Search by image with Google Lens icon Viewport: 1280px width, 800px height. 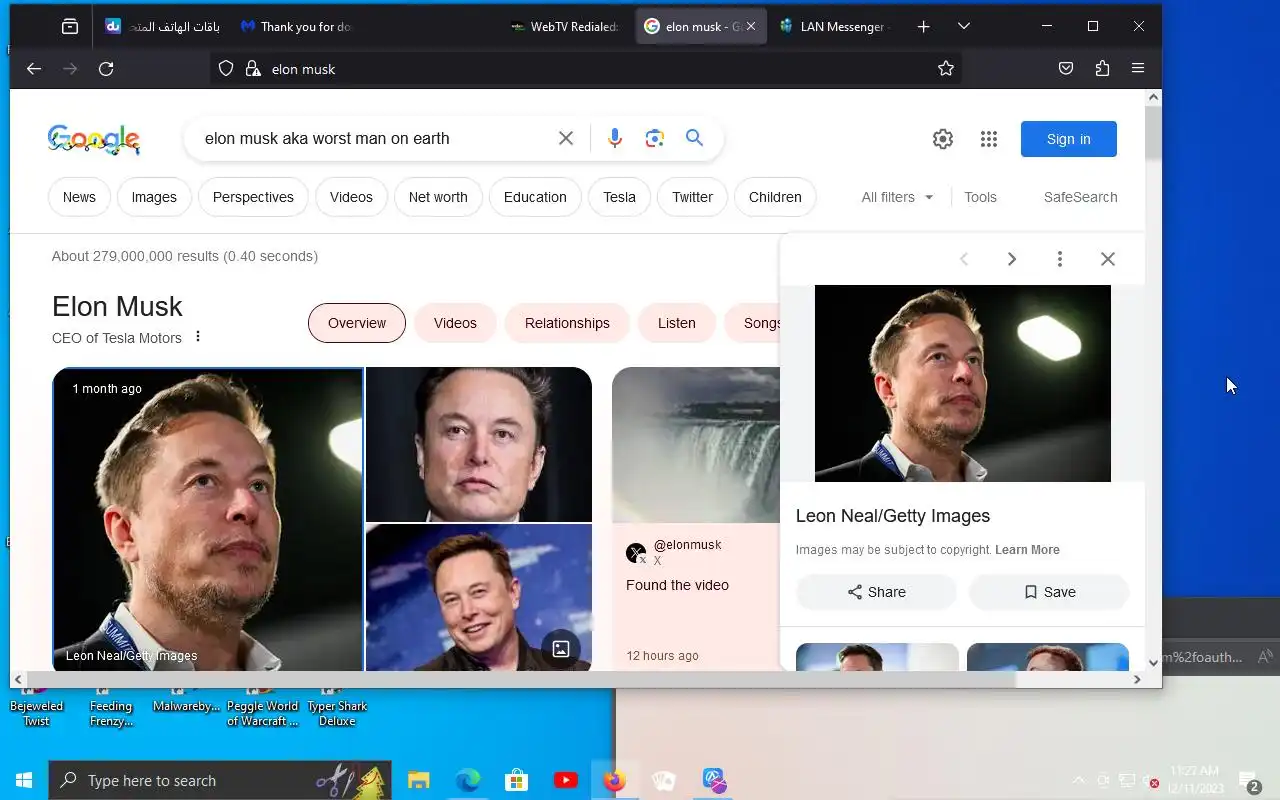[655, 138]
